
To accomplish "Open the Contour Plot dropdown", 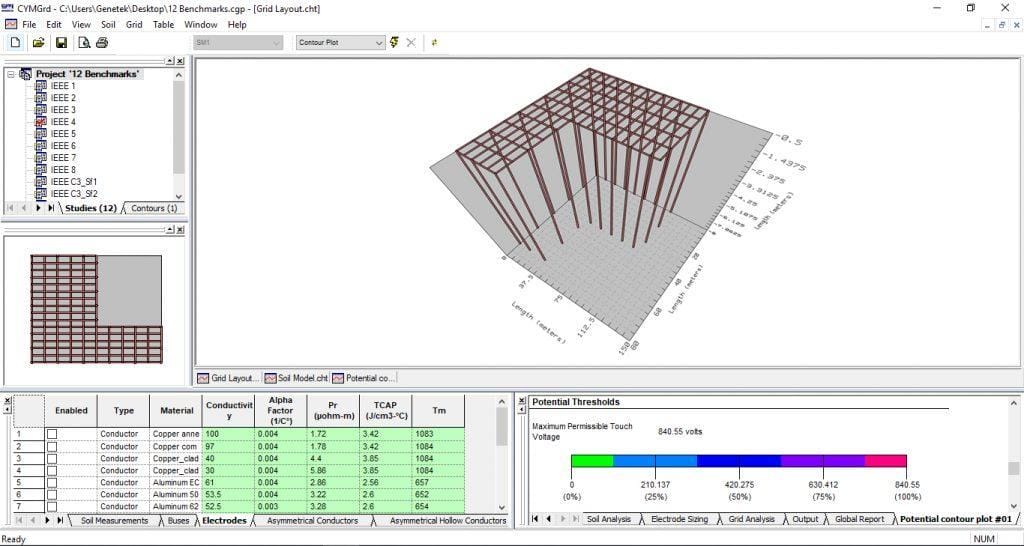I will [x=340, y=42].
